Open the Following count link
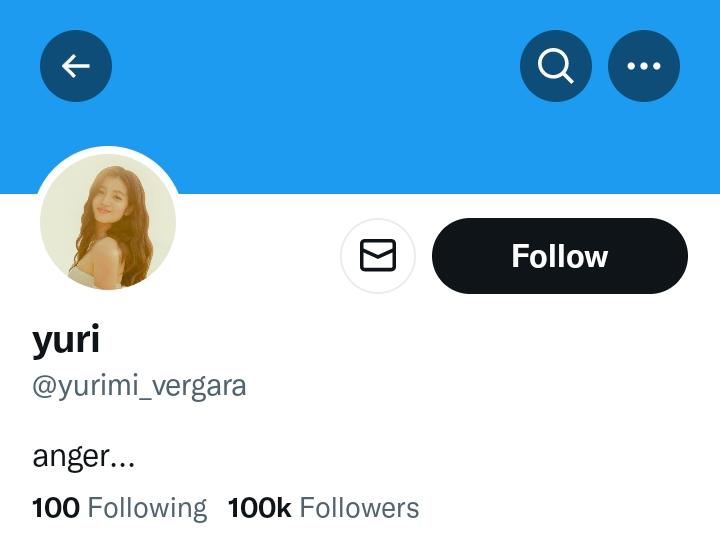 (119, 508)
